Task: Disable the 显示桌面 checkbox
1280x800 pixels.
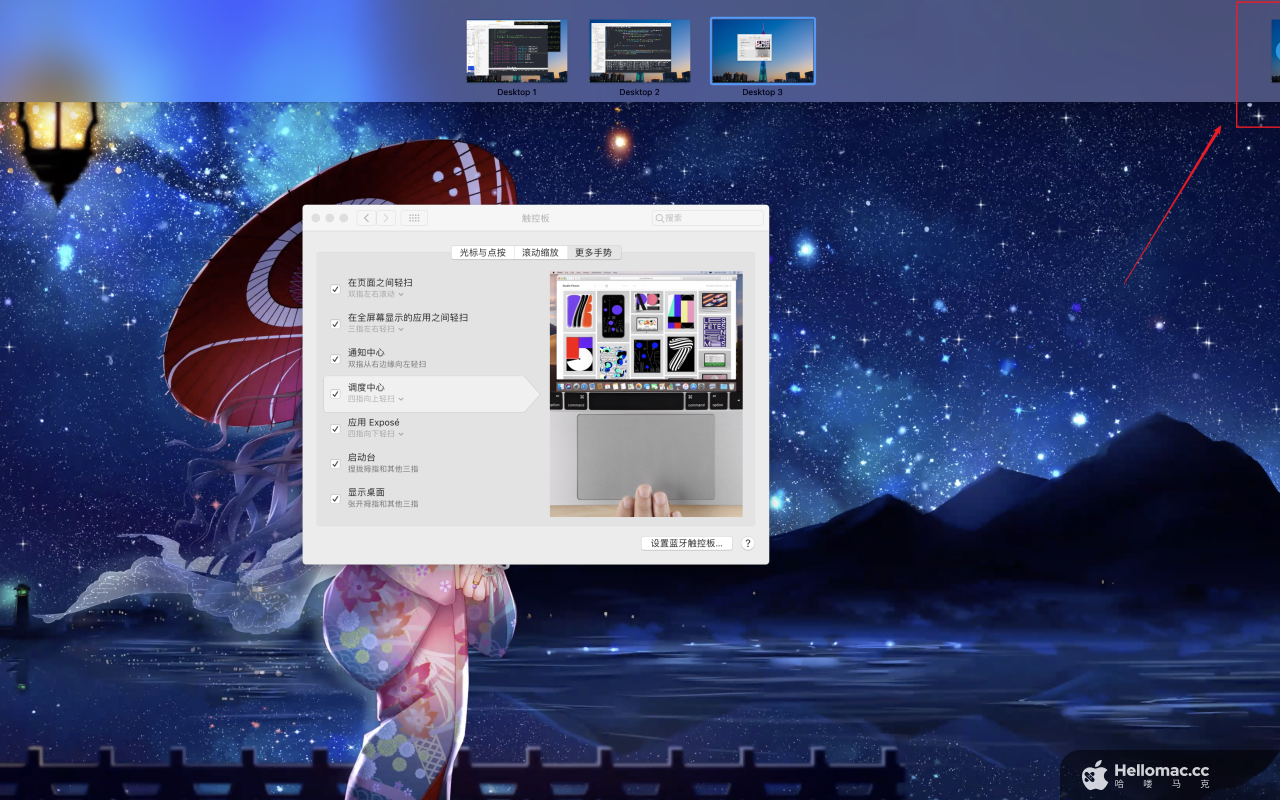Action: point(335,498)
